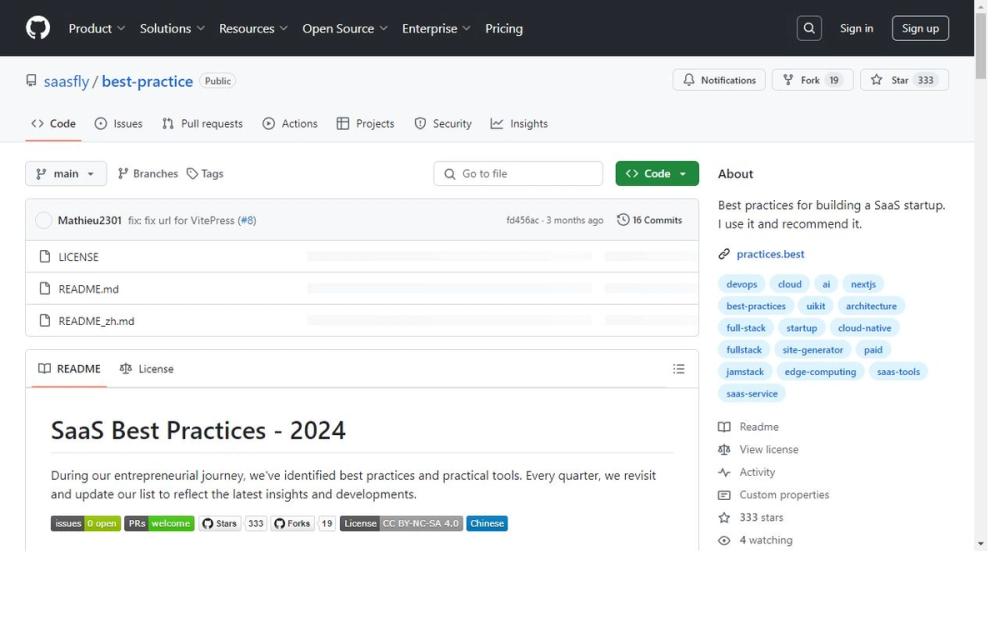The image size is (1000, 625).
Task: Select the best-practices topic tag
Action: click(756, 306)
